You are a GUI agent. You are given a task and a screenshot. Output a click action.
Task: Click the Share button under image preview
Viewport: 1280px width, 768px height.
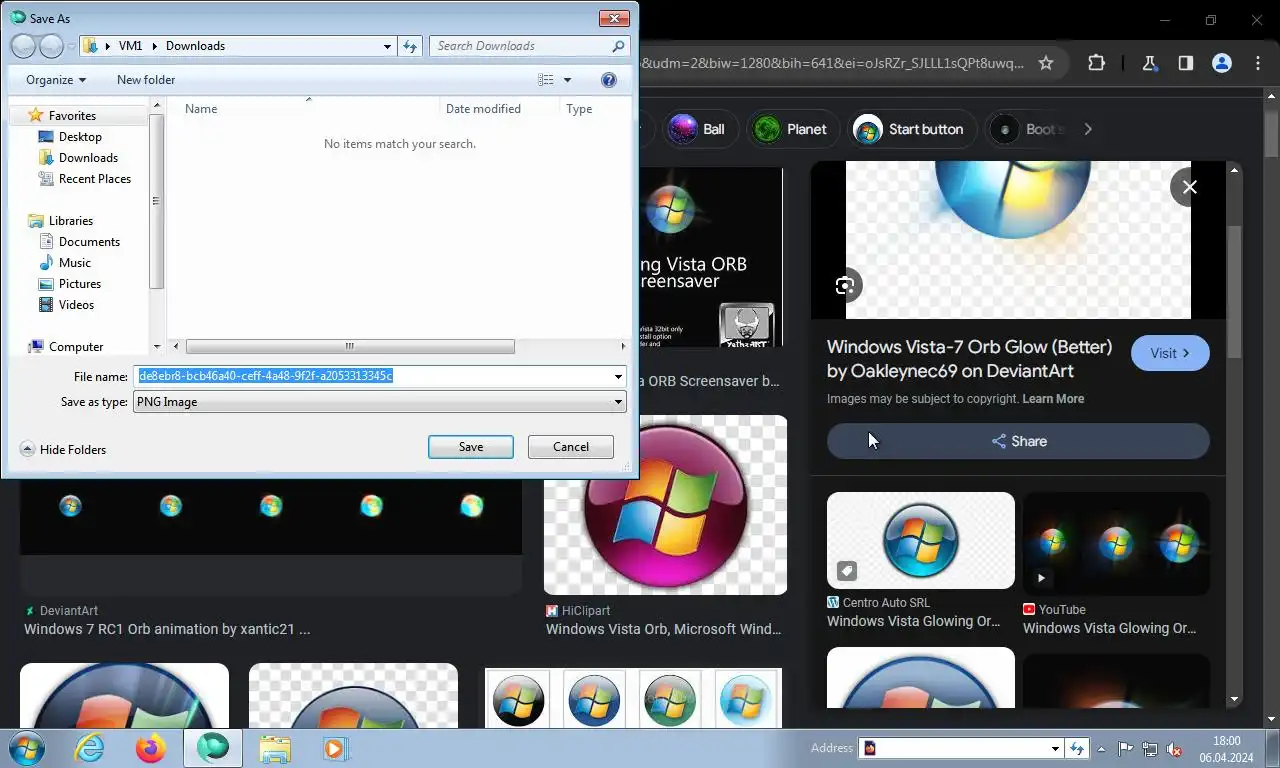point(1018,441)
